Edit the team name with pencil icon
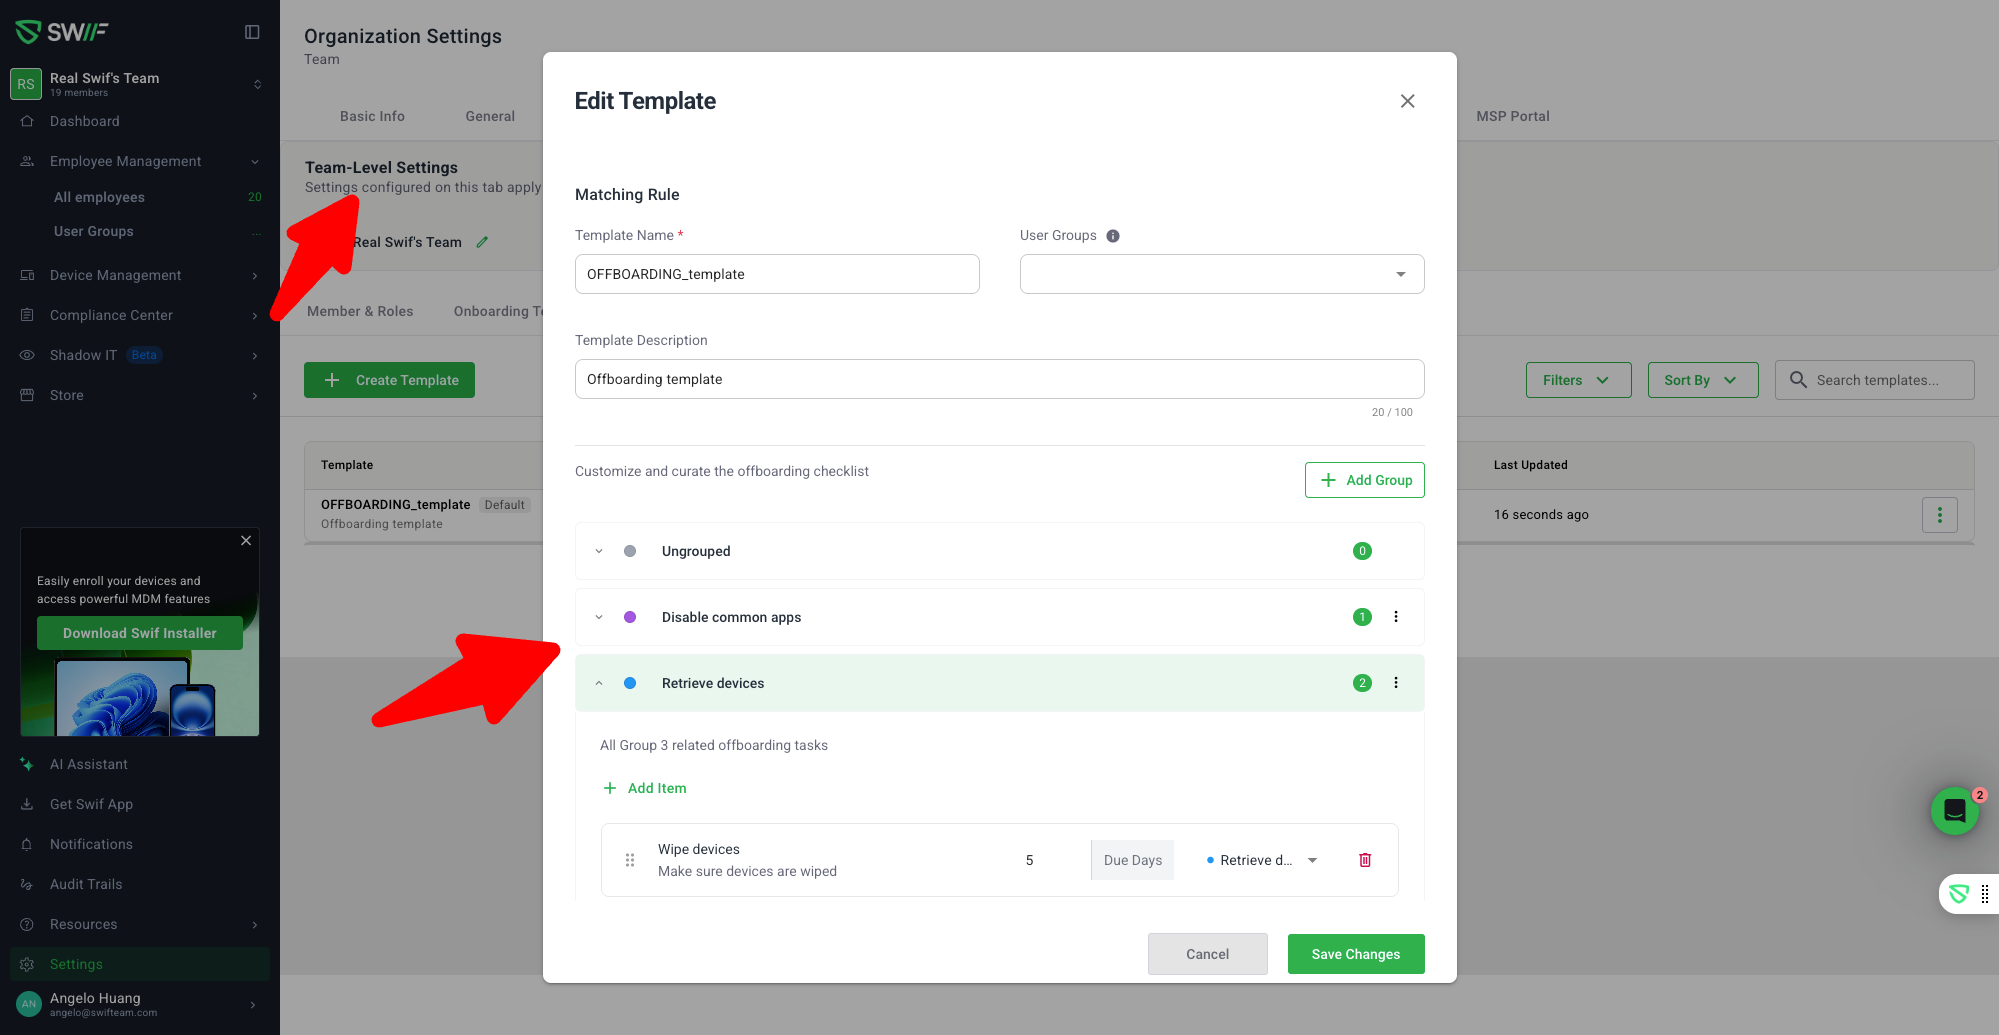 click(482, 242)
